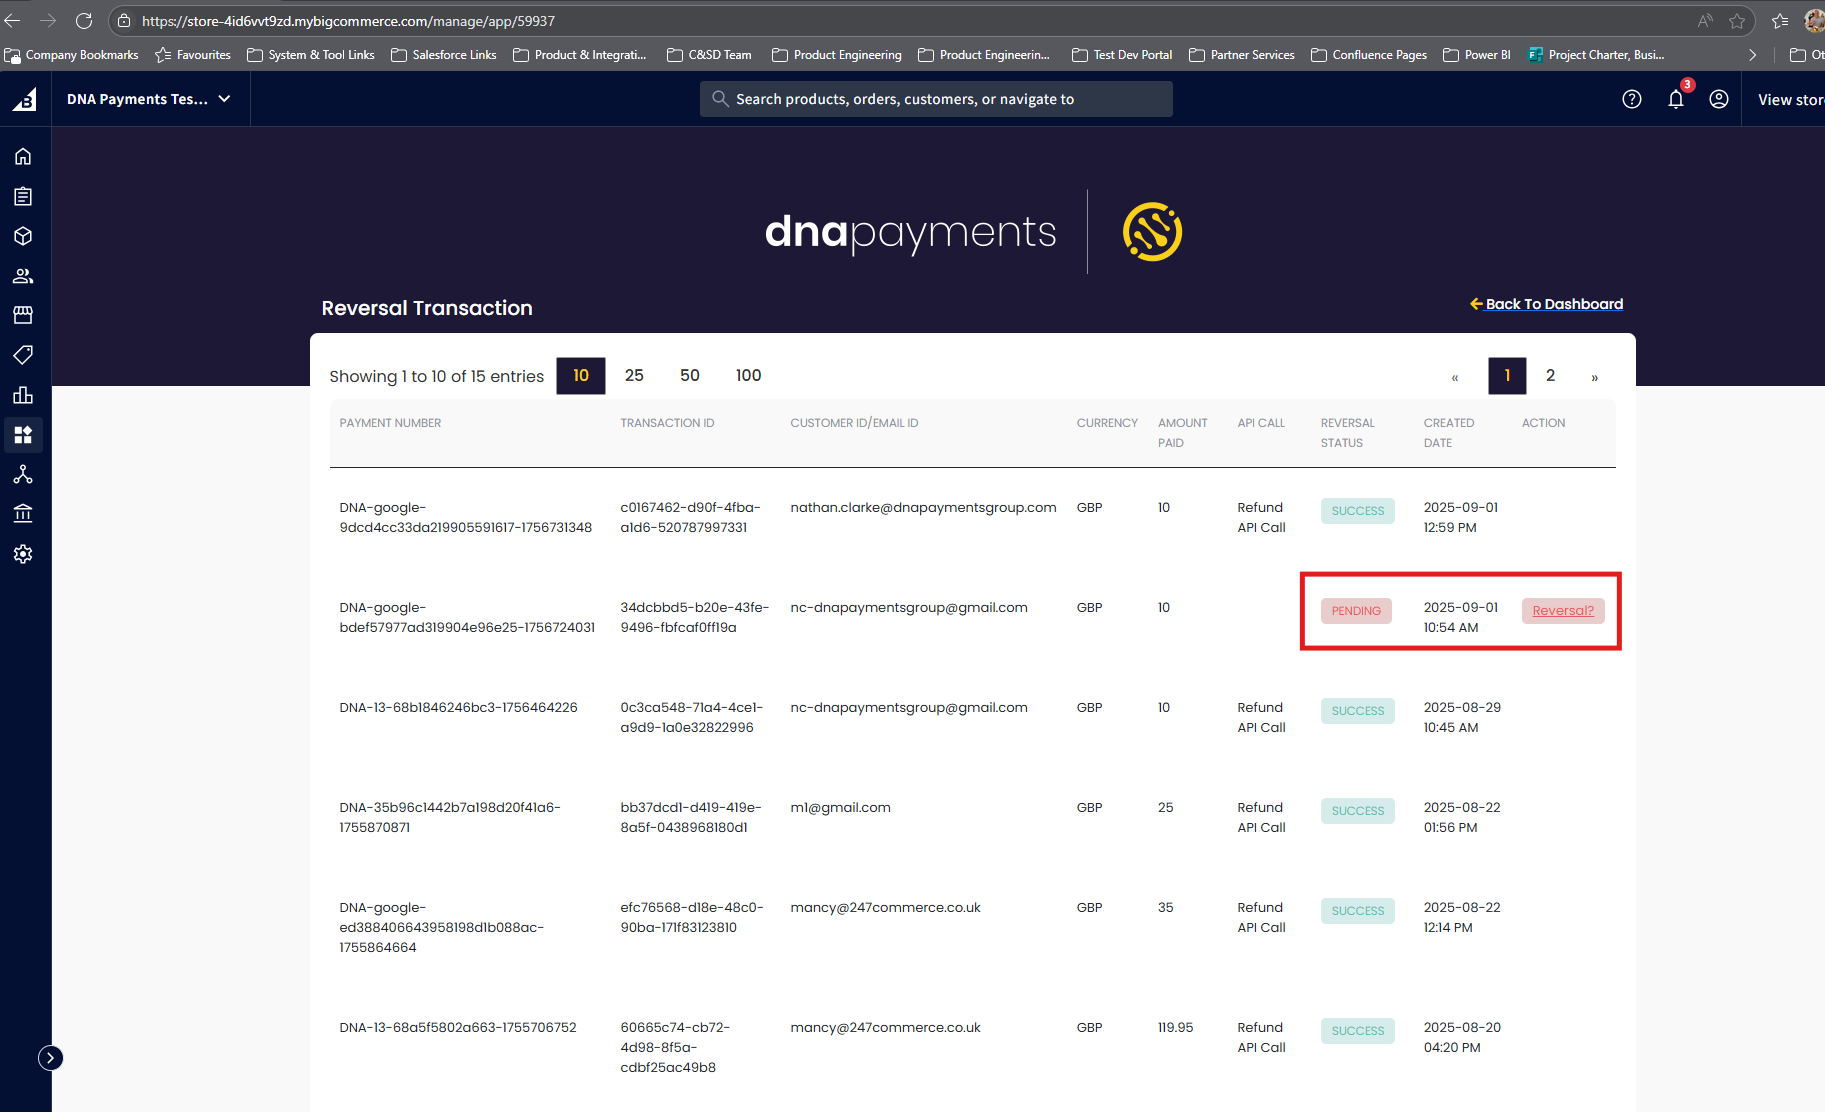
Task: Open Analytics bar chart icon
Action: tap(23, 395)
